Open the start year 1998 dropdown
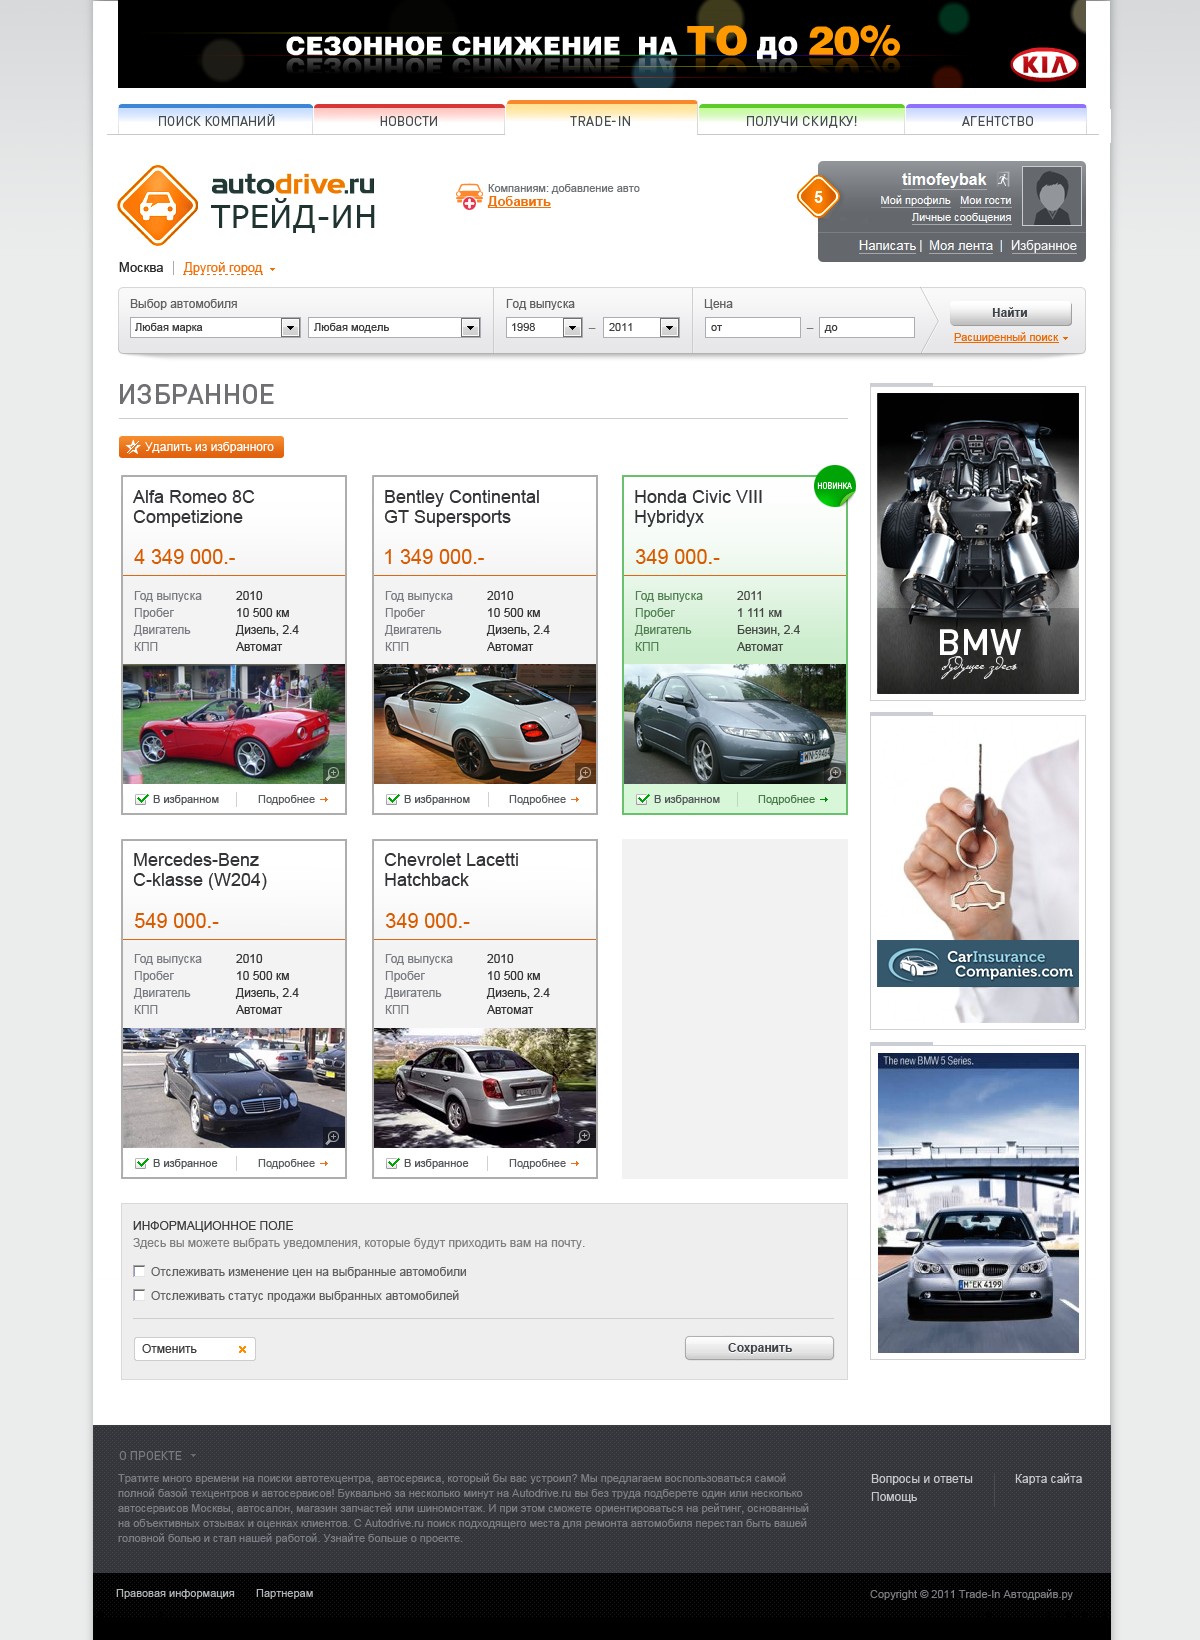This screenshot has width=1200, height=1640. point(544,327)
